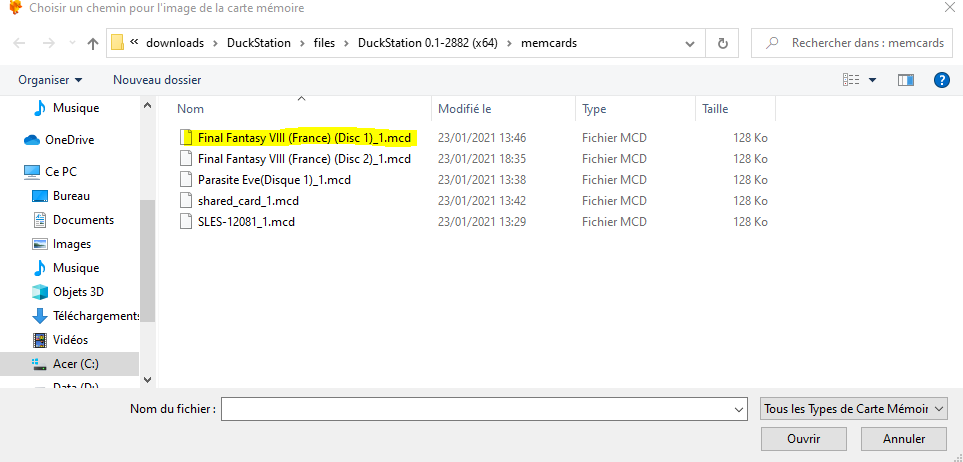Toggle the preview pane icon
The width and height of the screenshot is (963, 462).
click(x=906, y=79)
